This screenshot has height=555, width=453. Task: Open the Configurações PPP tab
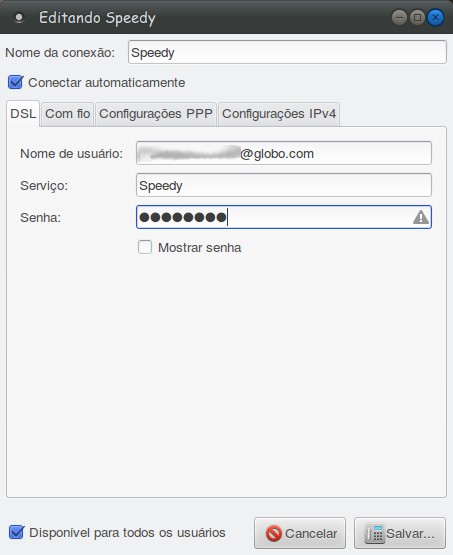(x=156, y=114)
